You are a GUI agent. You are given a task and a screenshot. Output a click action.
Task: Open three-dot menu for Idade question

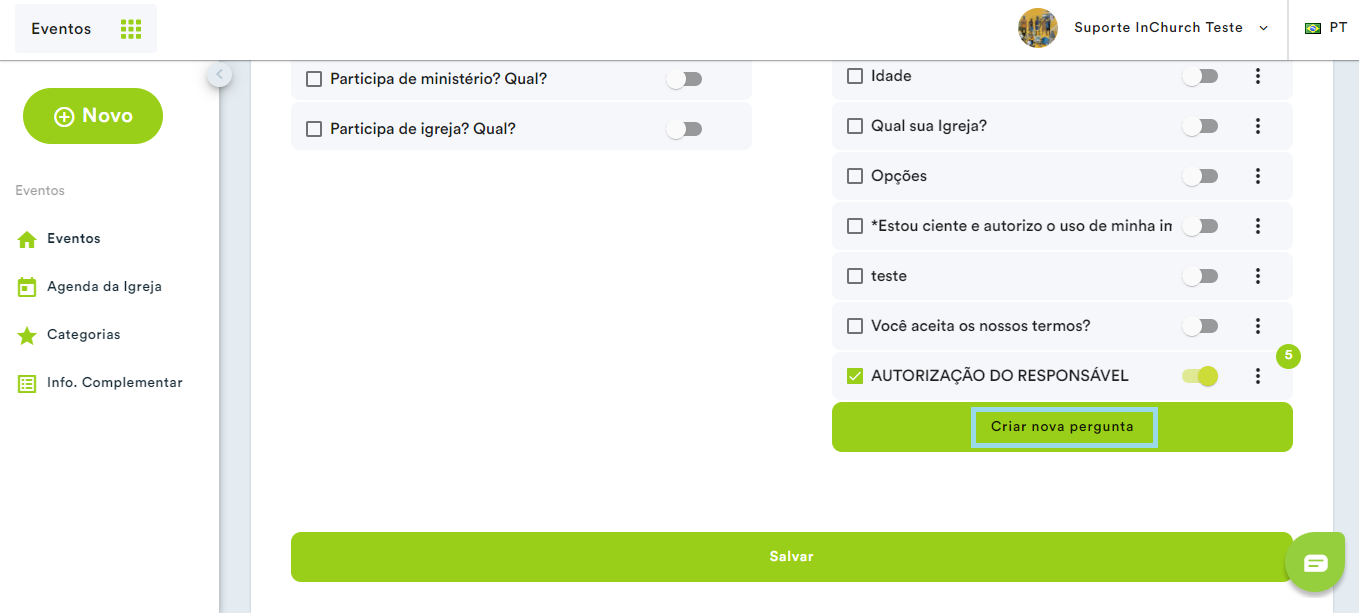pyautogui.click(x=1258, y=76)
